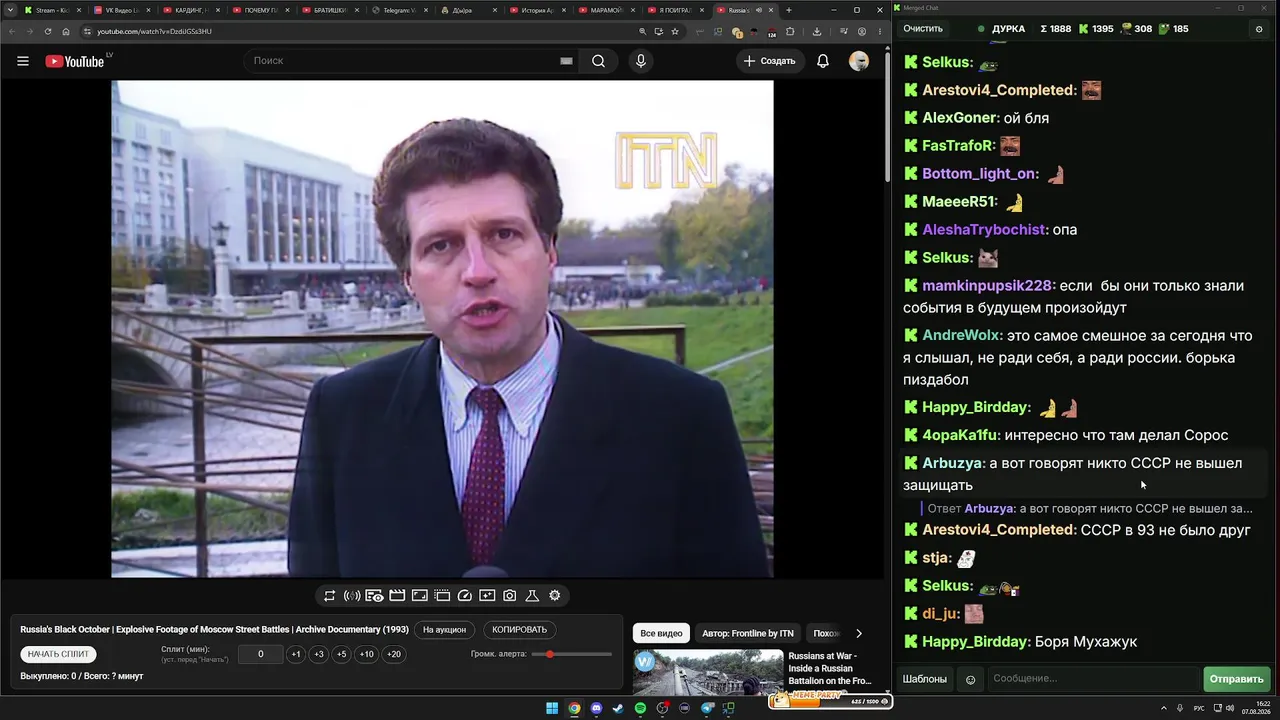
Task: Click username 'mamkinpupsik228' in chat
Action: [x=987, y=286]
